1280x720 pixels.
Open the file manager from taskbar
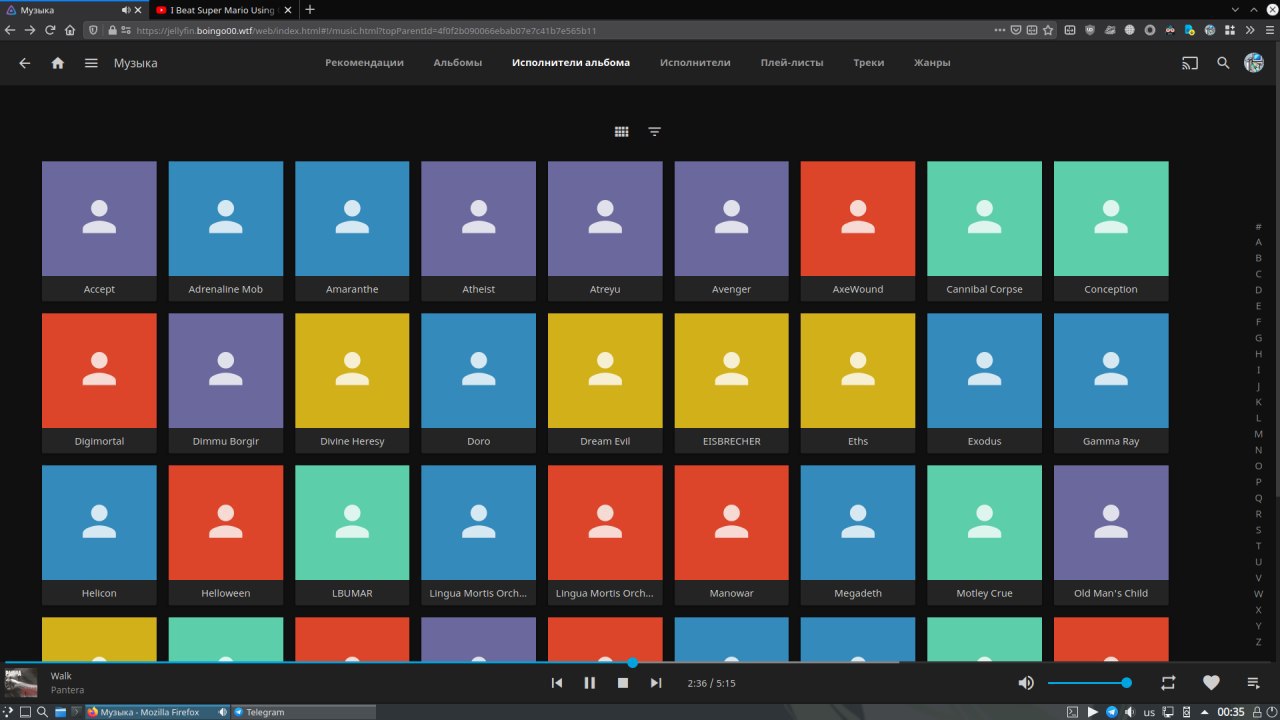(x=60, y=712)
